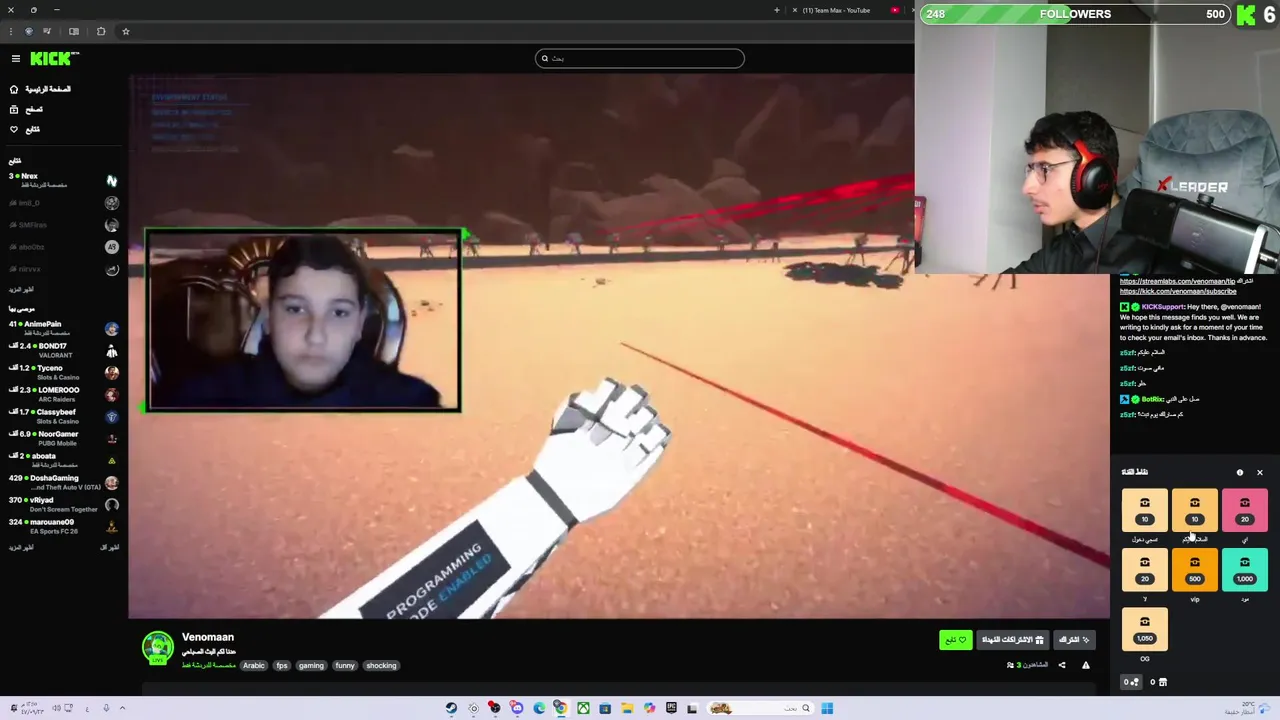Click KICKSupport username in chat

click(1163, 307)
